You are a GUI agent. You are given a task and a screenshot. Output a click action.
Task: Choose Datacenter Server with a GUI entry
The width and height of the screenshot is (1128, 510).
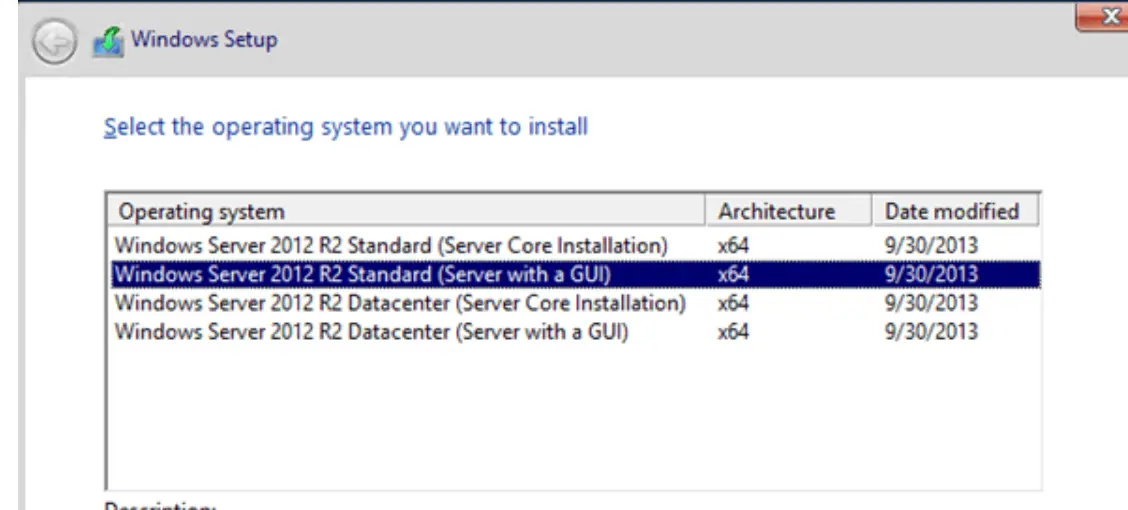371,332
